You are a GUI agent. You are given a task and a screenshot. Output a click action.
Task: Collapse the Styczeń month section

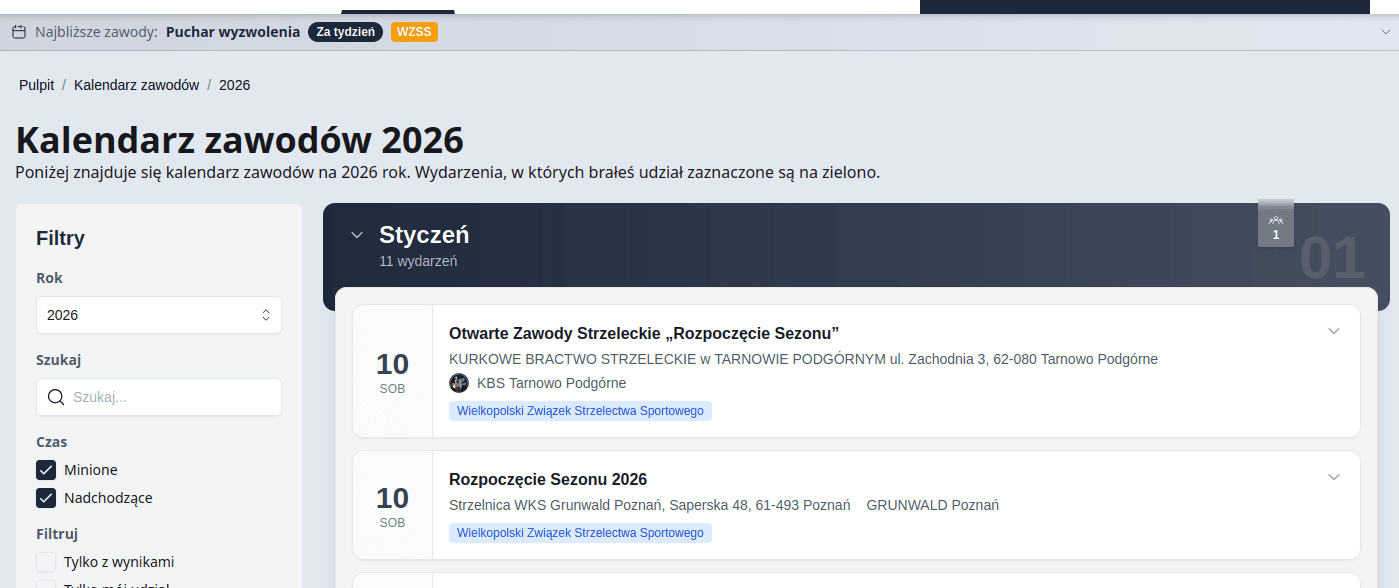point(357,235)
